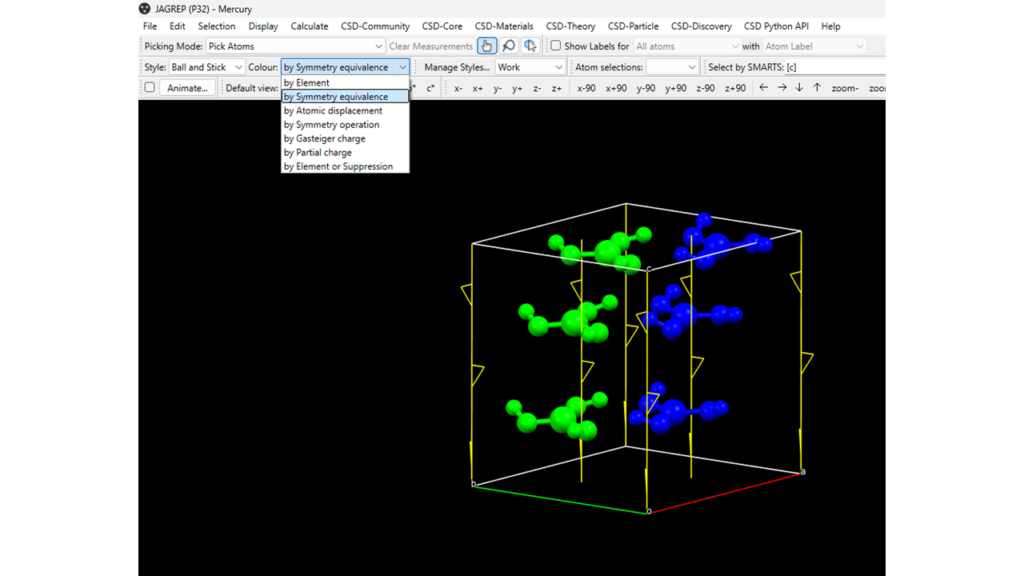This screenshot has width=1024, height=576.
Task: Click the Animate... button
Action: 187,88
